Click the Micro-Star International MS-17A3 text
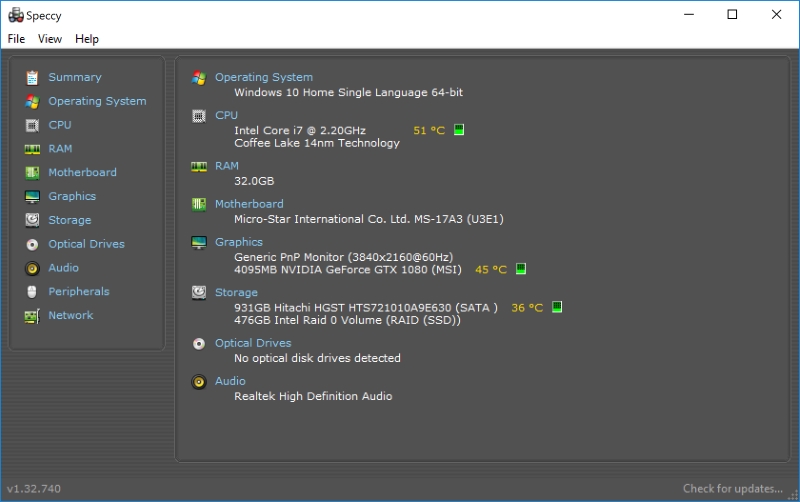Viewport: 800px width, 502px height. [369, 219]
